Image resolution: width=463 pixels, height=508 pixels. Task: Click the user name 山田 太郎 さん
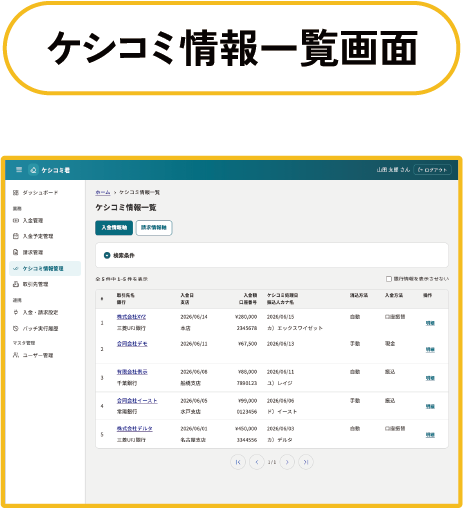(x=393, y=170)
